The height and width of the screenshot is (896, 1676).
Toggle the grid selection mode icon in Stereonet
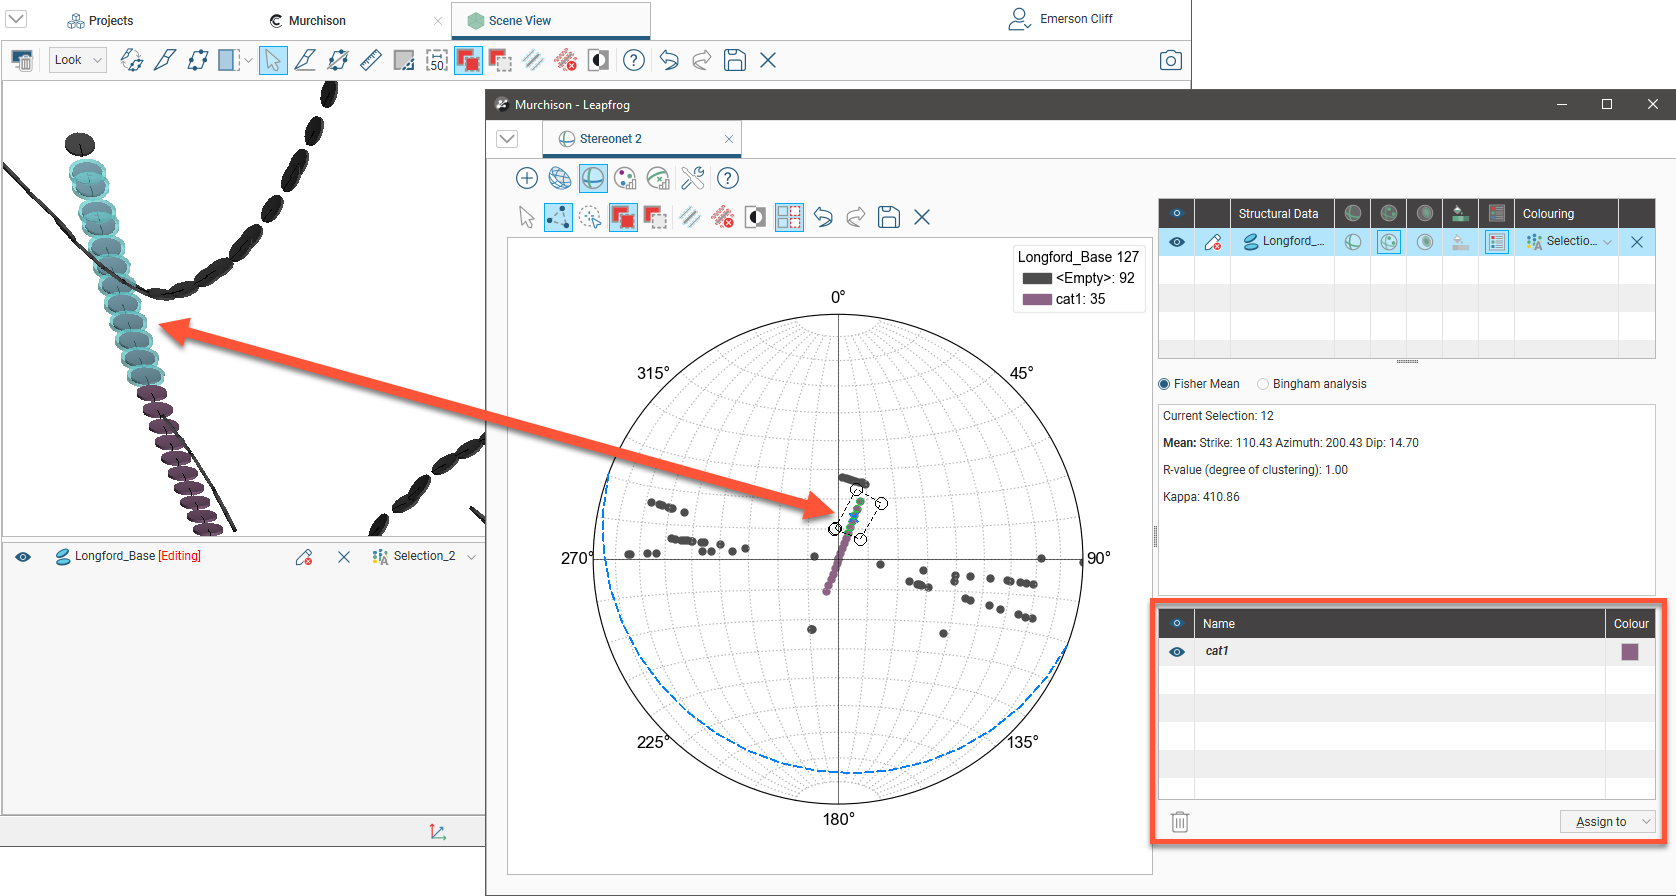(789, 217)
